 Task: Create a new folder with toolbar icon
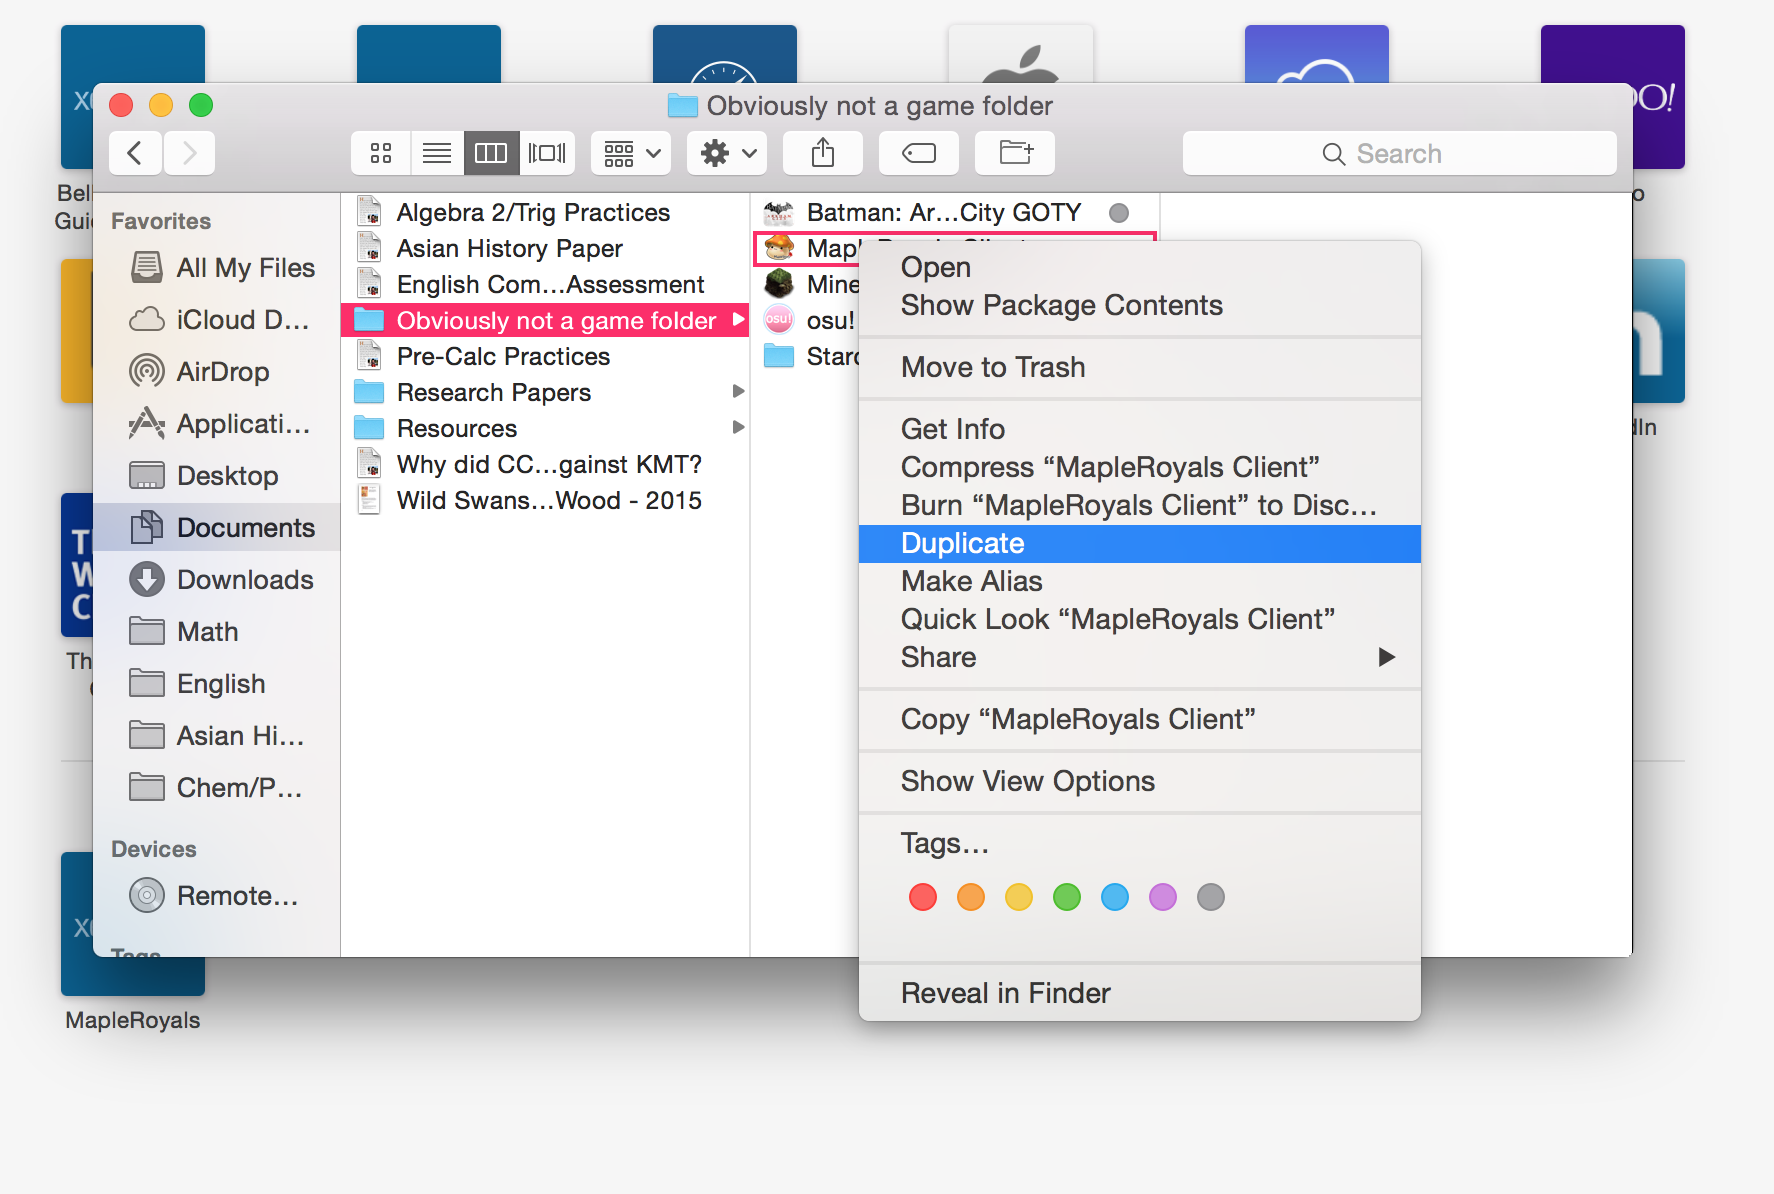(1016, 153)
